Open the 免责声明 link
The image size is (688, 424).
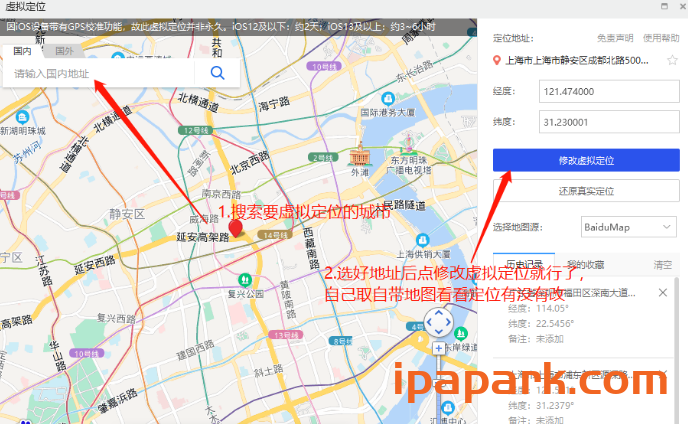(x=615, y=38)
